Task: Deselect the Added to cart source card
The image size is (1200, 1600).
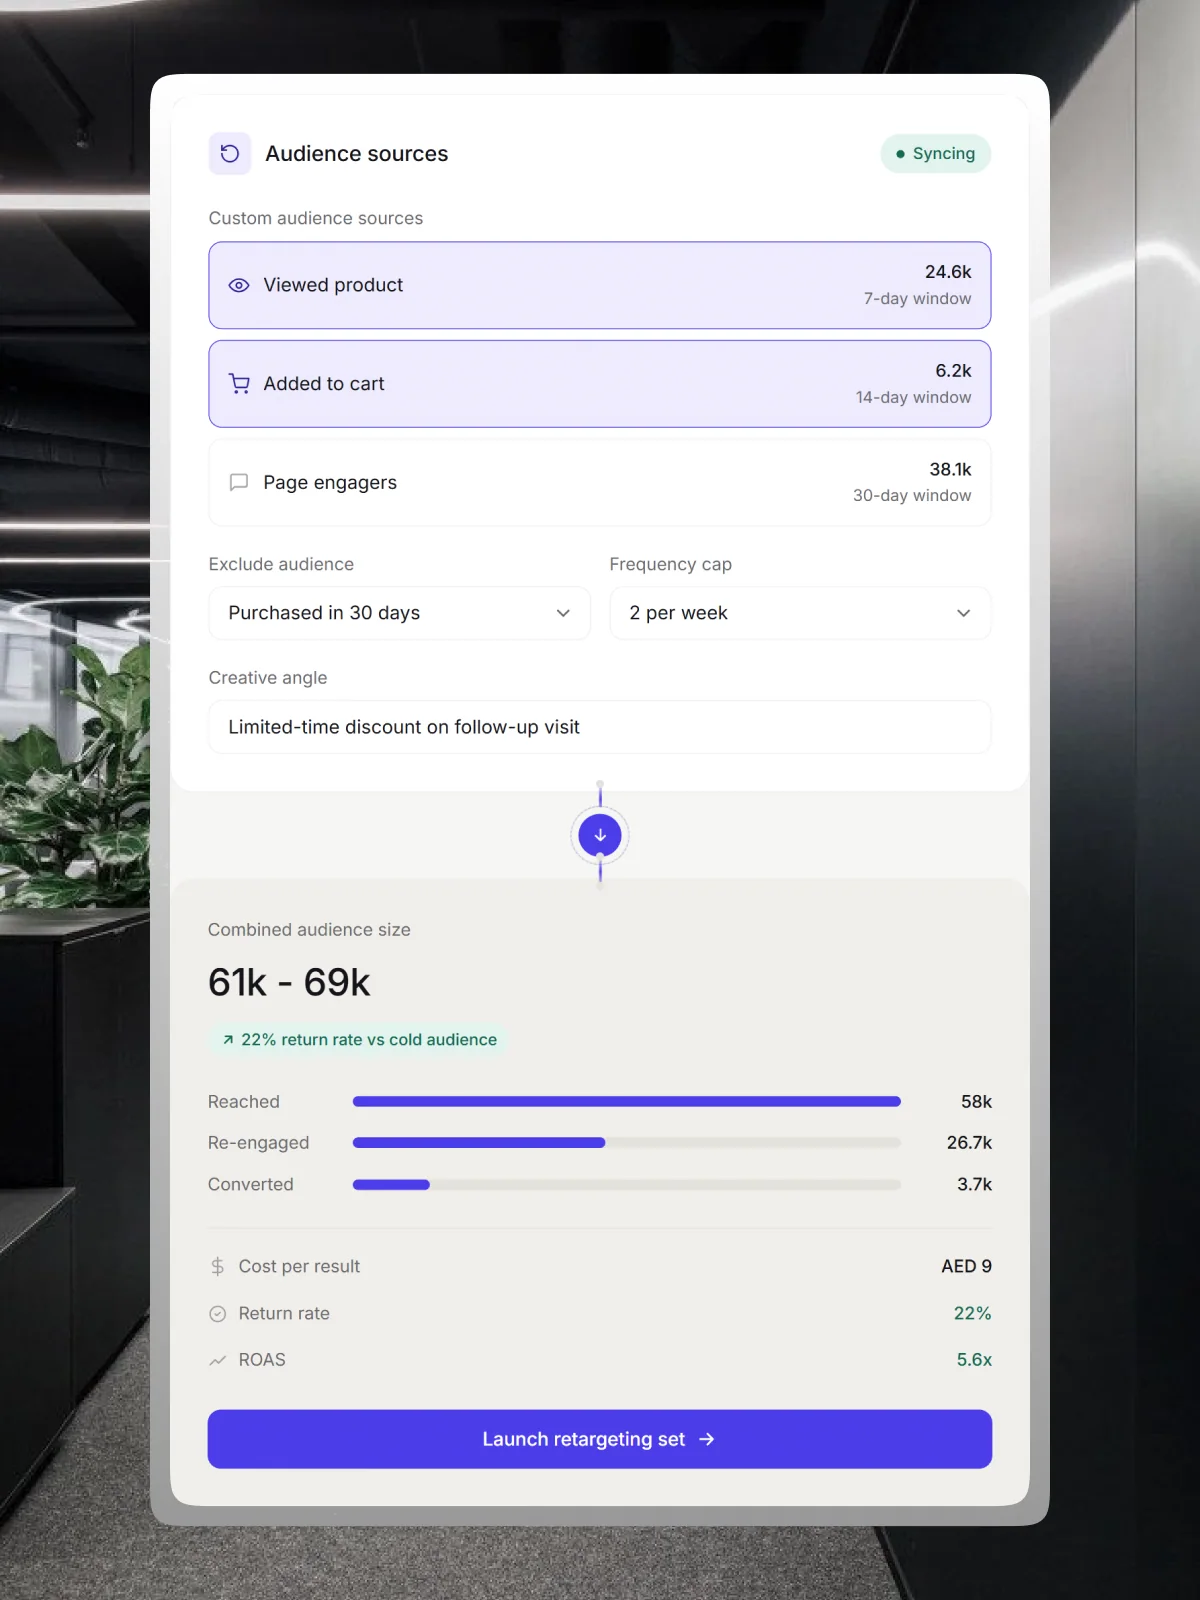Action: (600, 384)
